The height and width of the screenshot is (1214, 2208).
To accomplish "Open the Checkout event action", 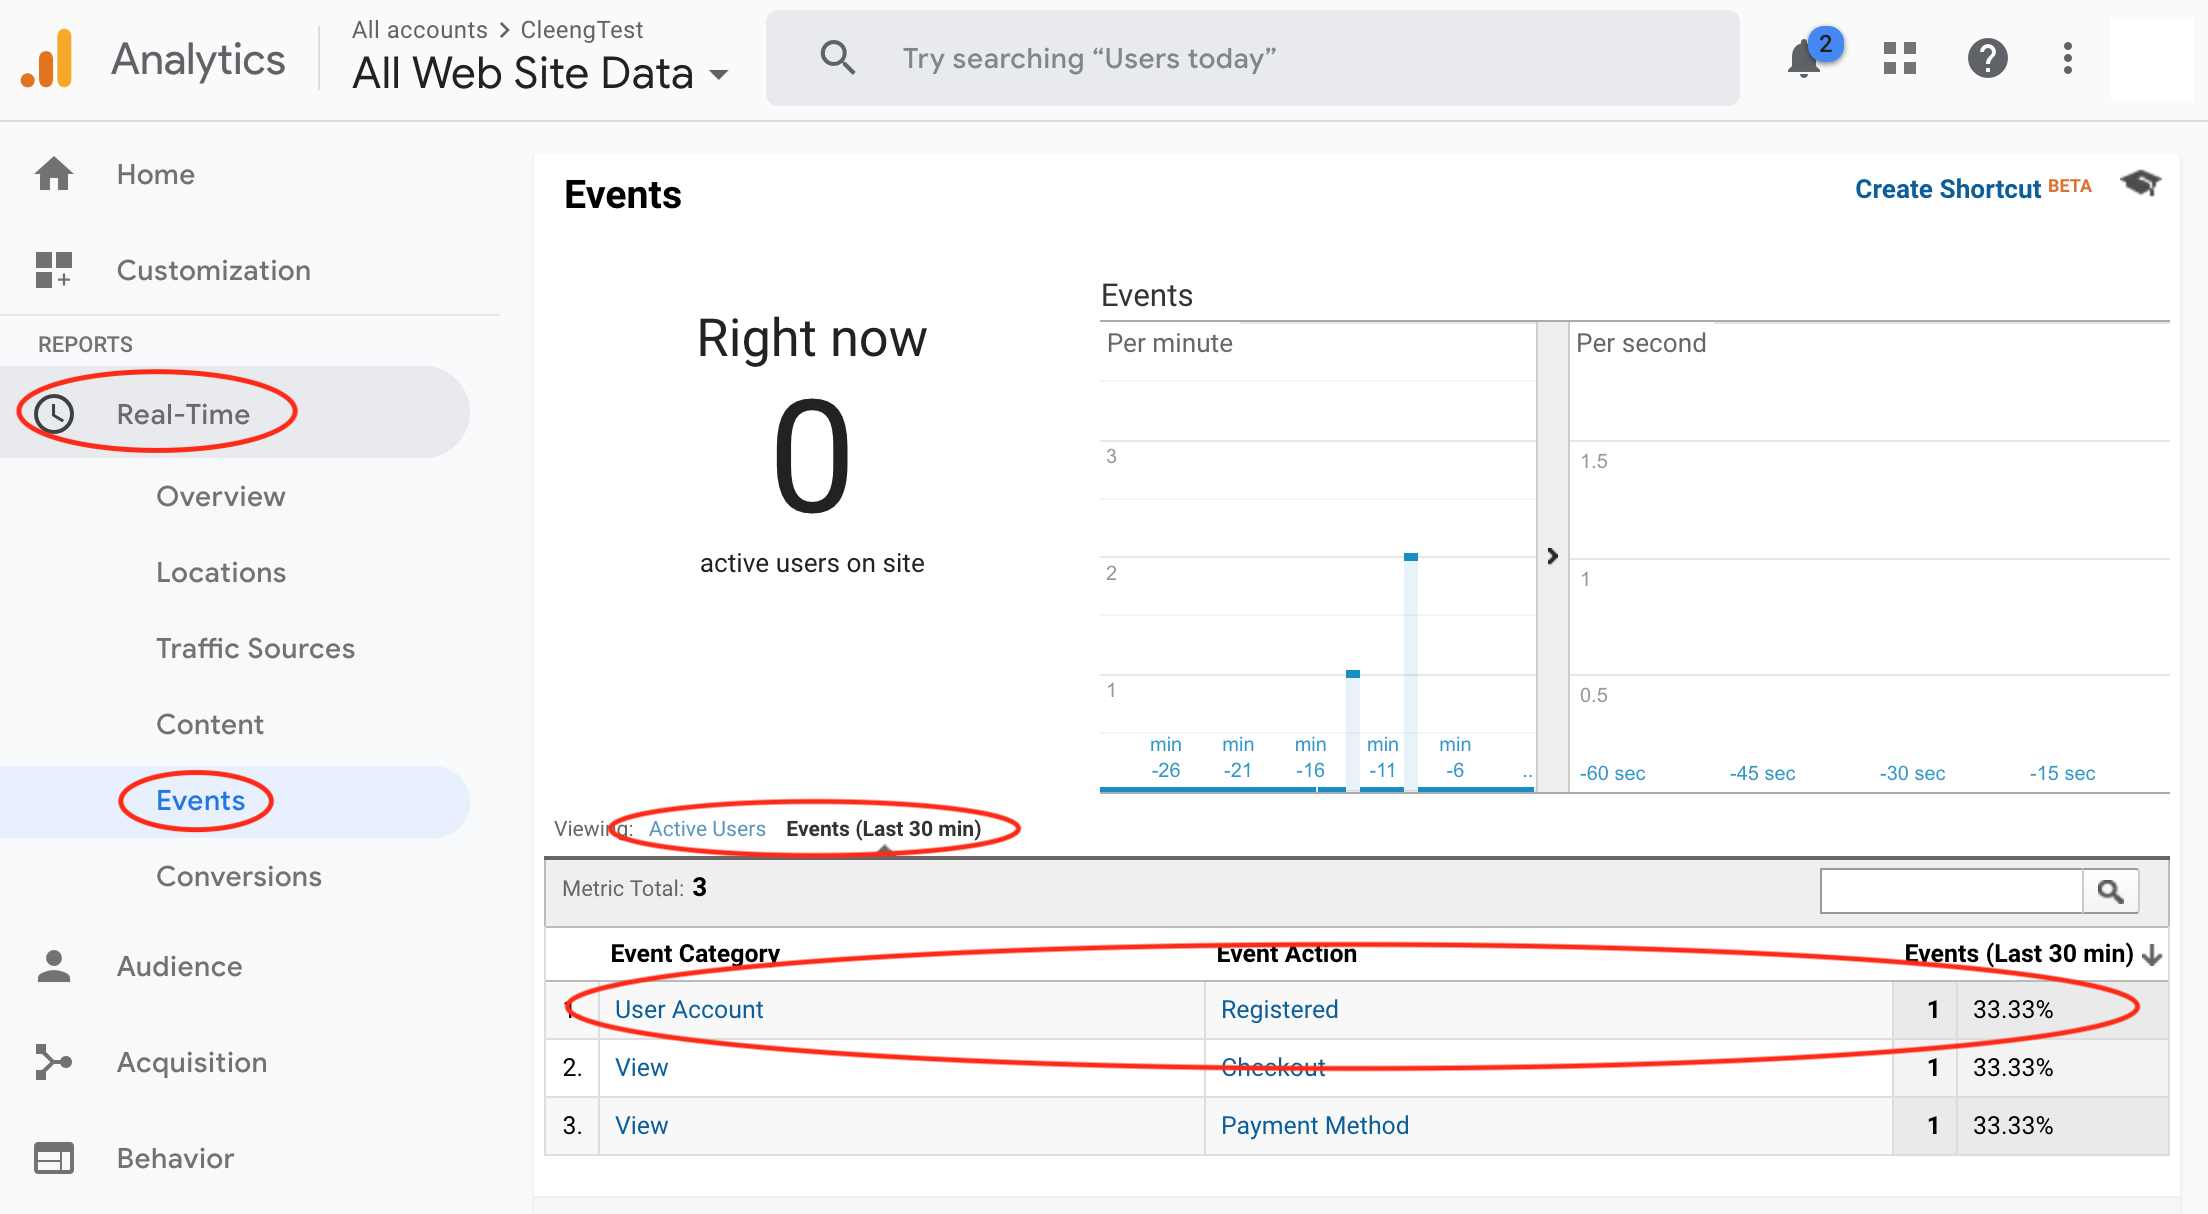I will tap(1273, 1068).
